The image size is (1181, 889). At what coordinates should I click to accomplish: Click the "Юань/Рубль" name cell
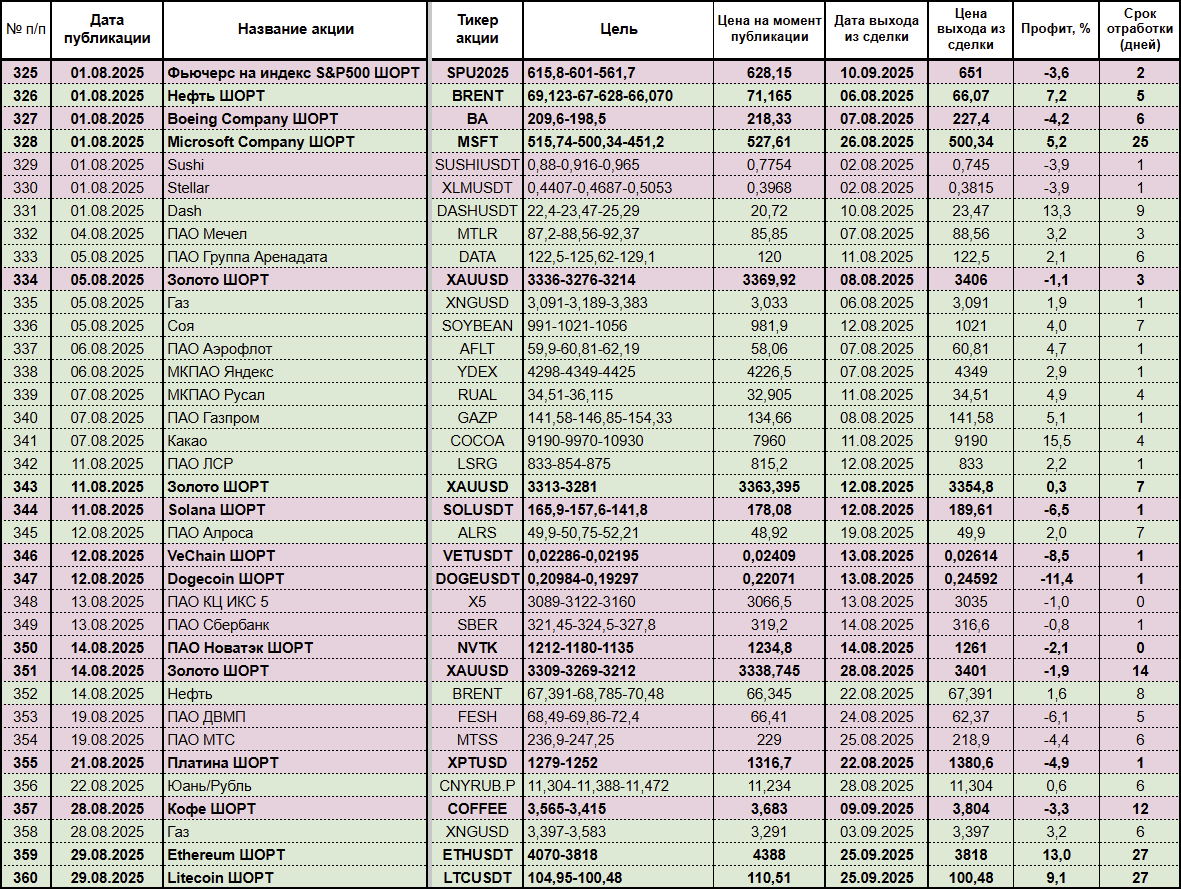[207, 786]
